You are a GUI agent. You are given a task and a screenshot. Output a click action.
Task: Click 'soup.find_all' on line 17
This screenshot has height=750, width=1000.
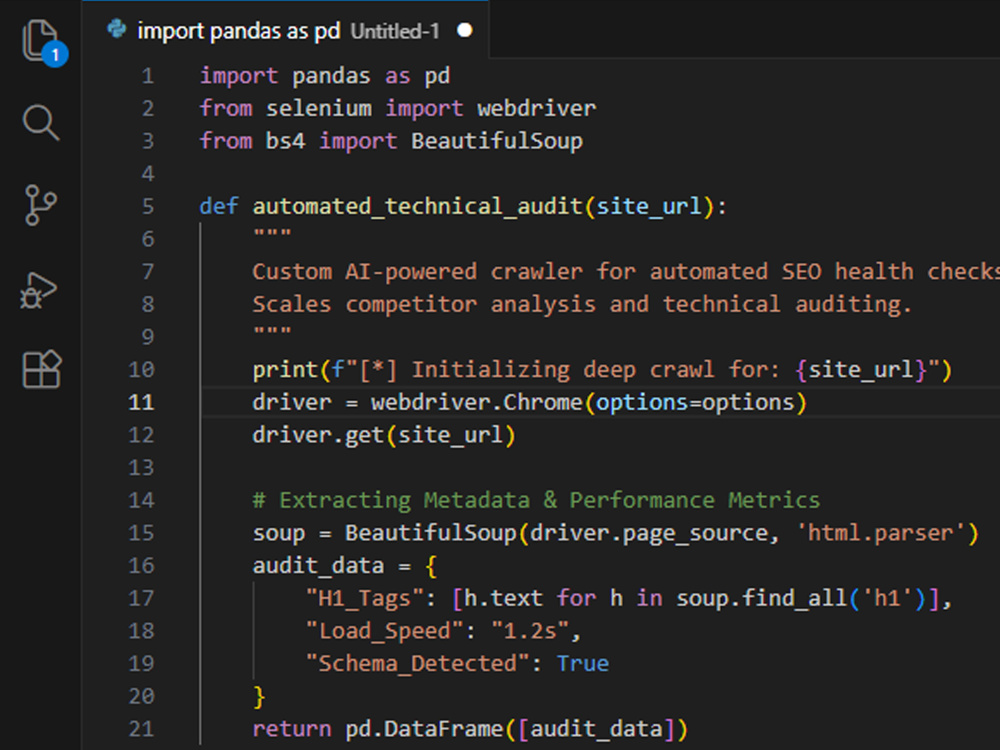761,598
